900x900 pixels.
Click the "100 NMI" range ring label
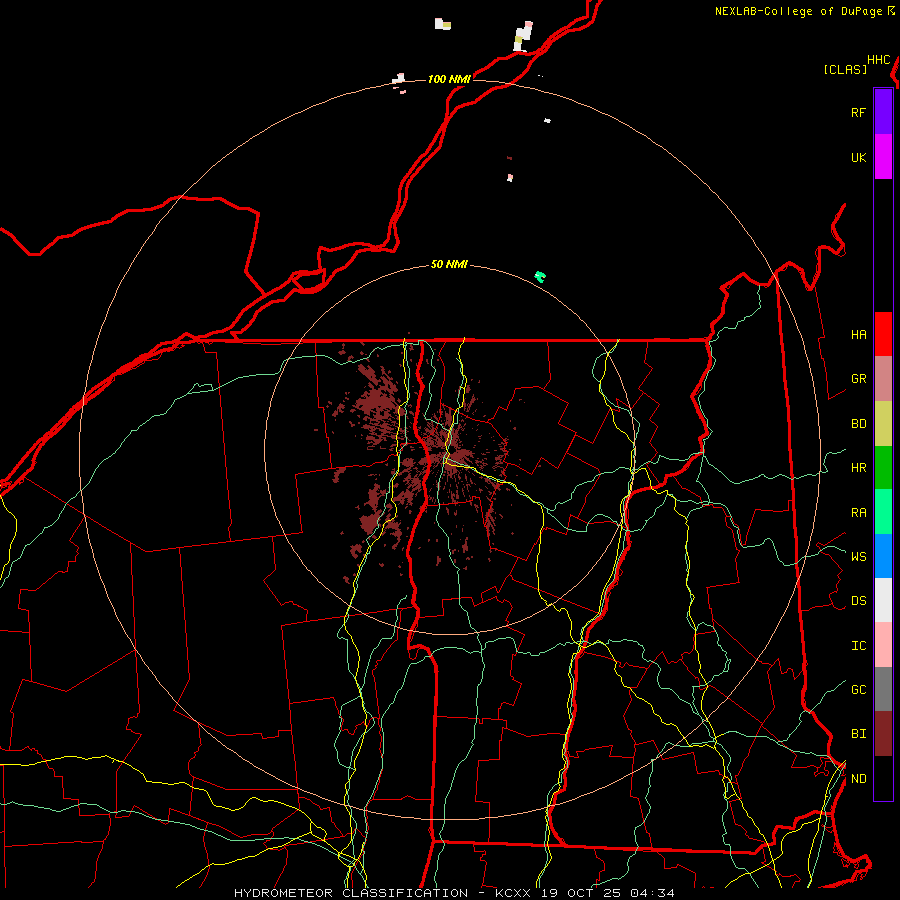point(449,79)
